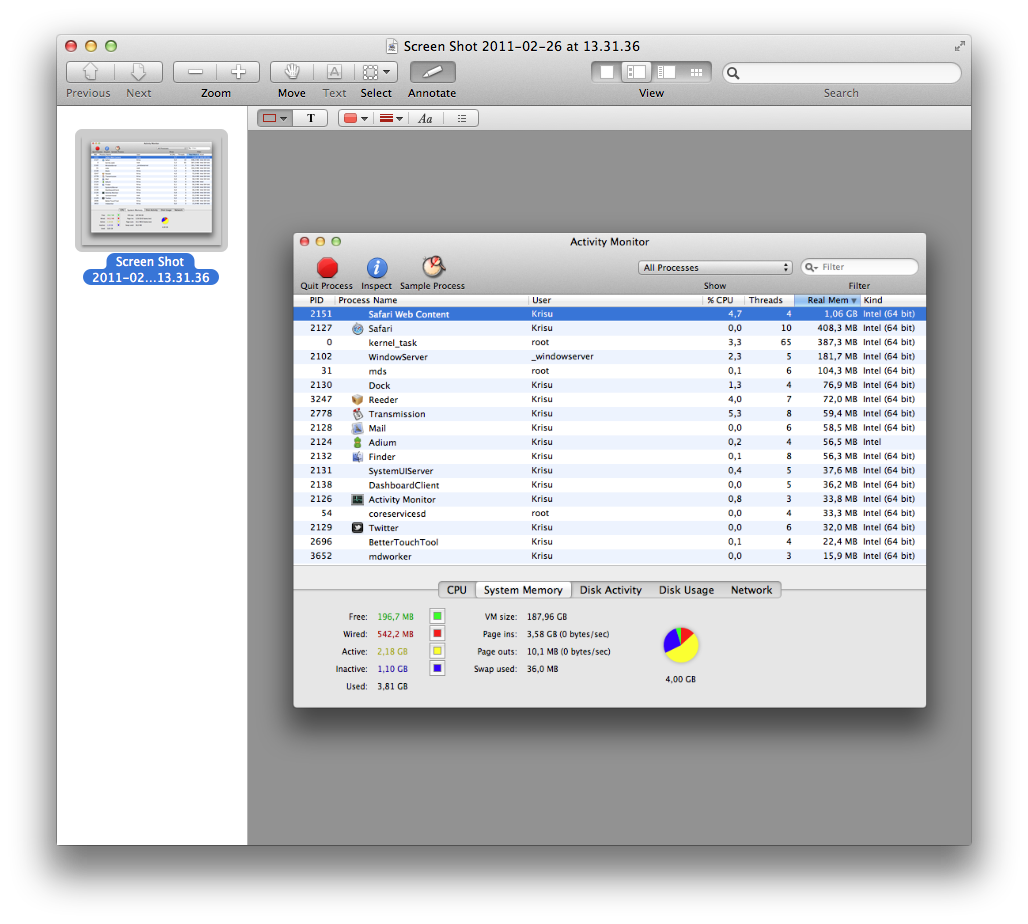
Task: Switch to content-only view mode
Action: pyautogui.click(x=607, y=72)
